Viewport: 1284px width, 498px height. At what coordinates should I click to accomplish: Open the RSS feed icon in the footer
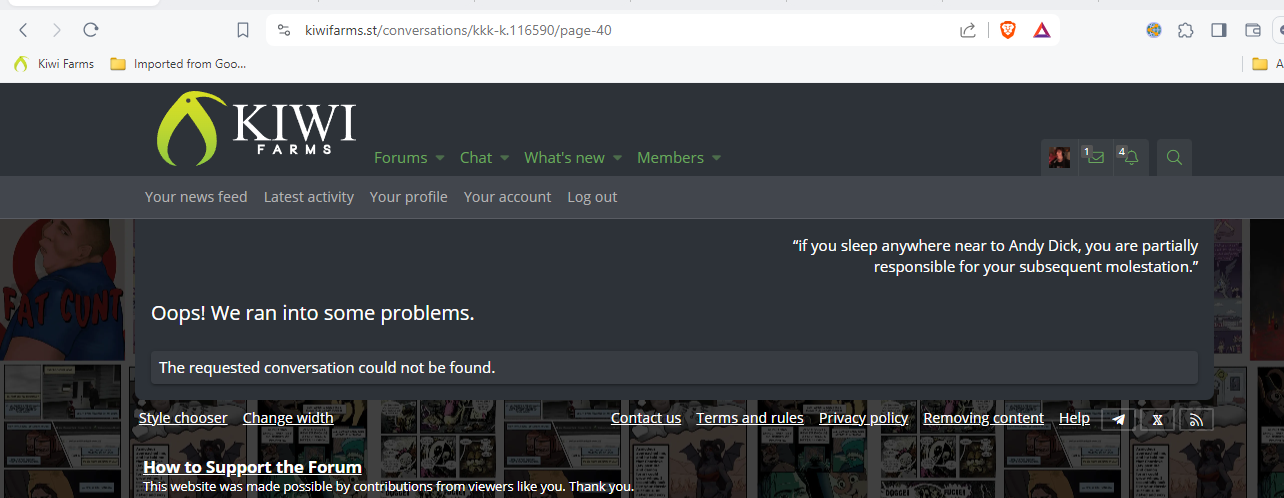[x=1196, y=420]
